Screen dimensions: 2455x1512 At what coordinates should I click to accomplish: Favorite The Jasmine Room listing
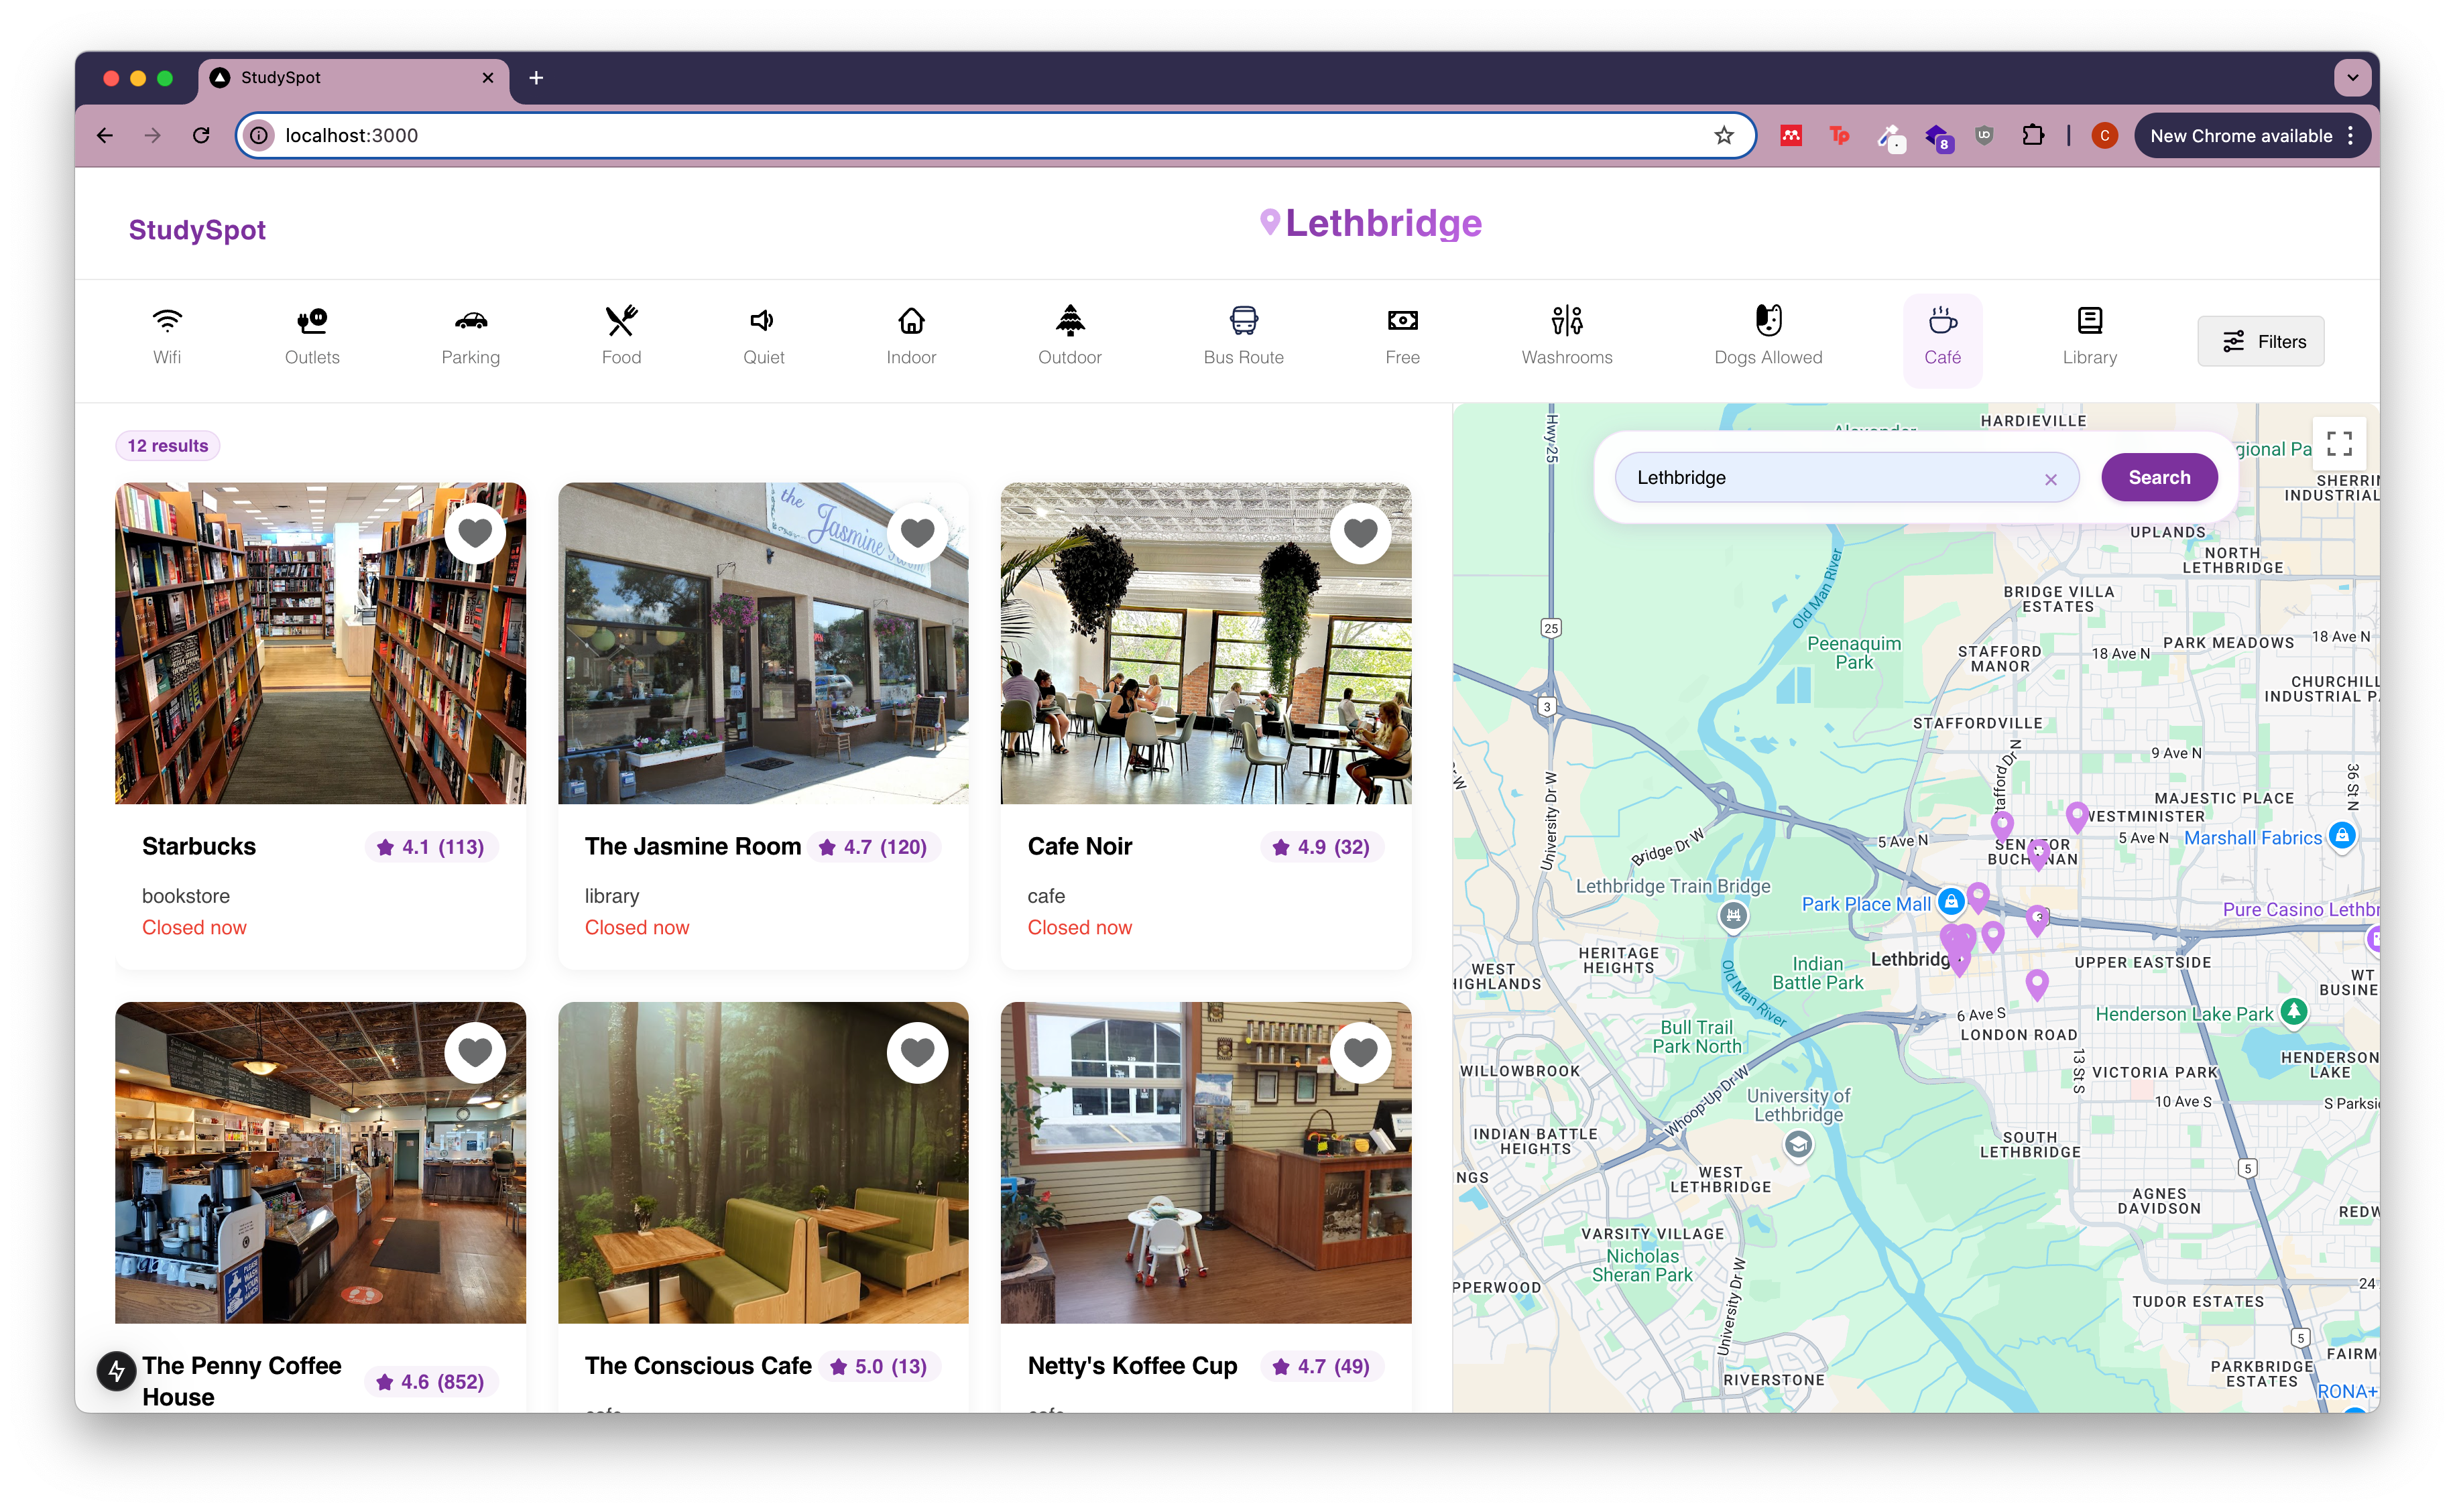click(x=917, y=532)
